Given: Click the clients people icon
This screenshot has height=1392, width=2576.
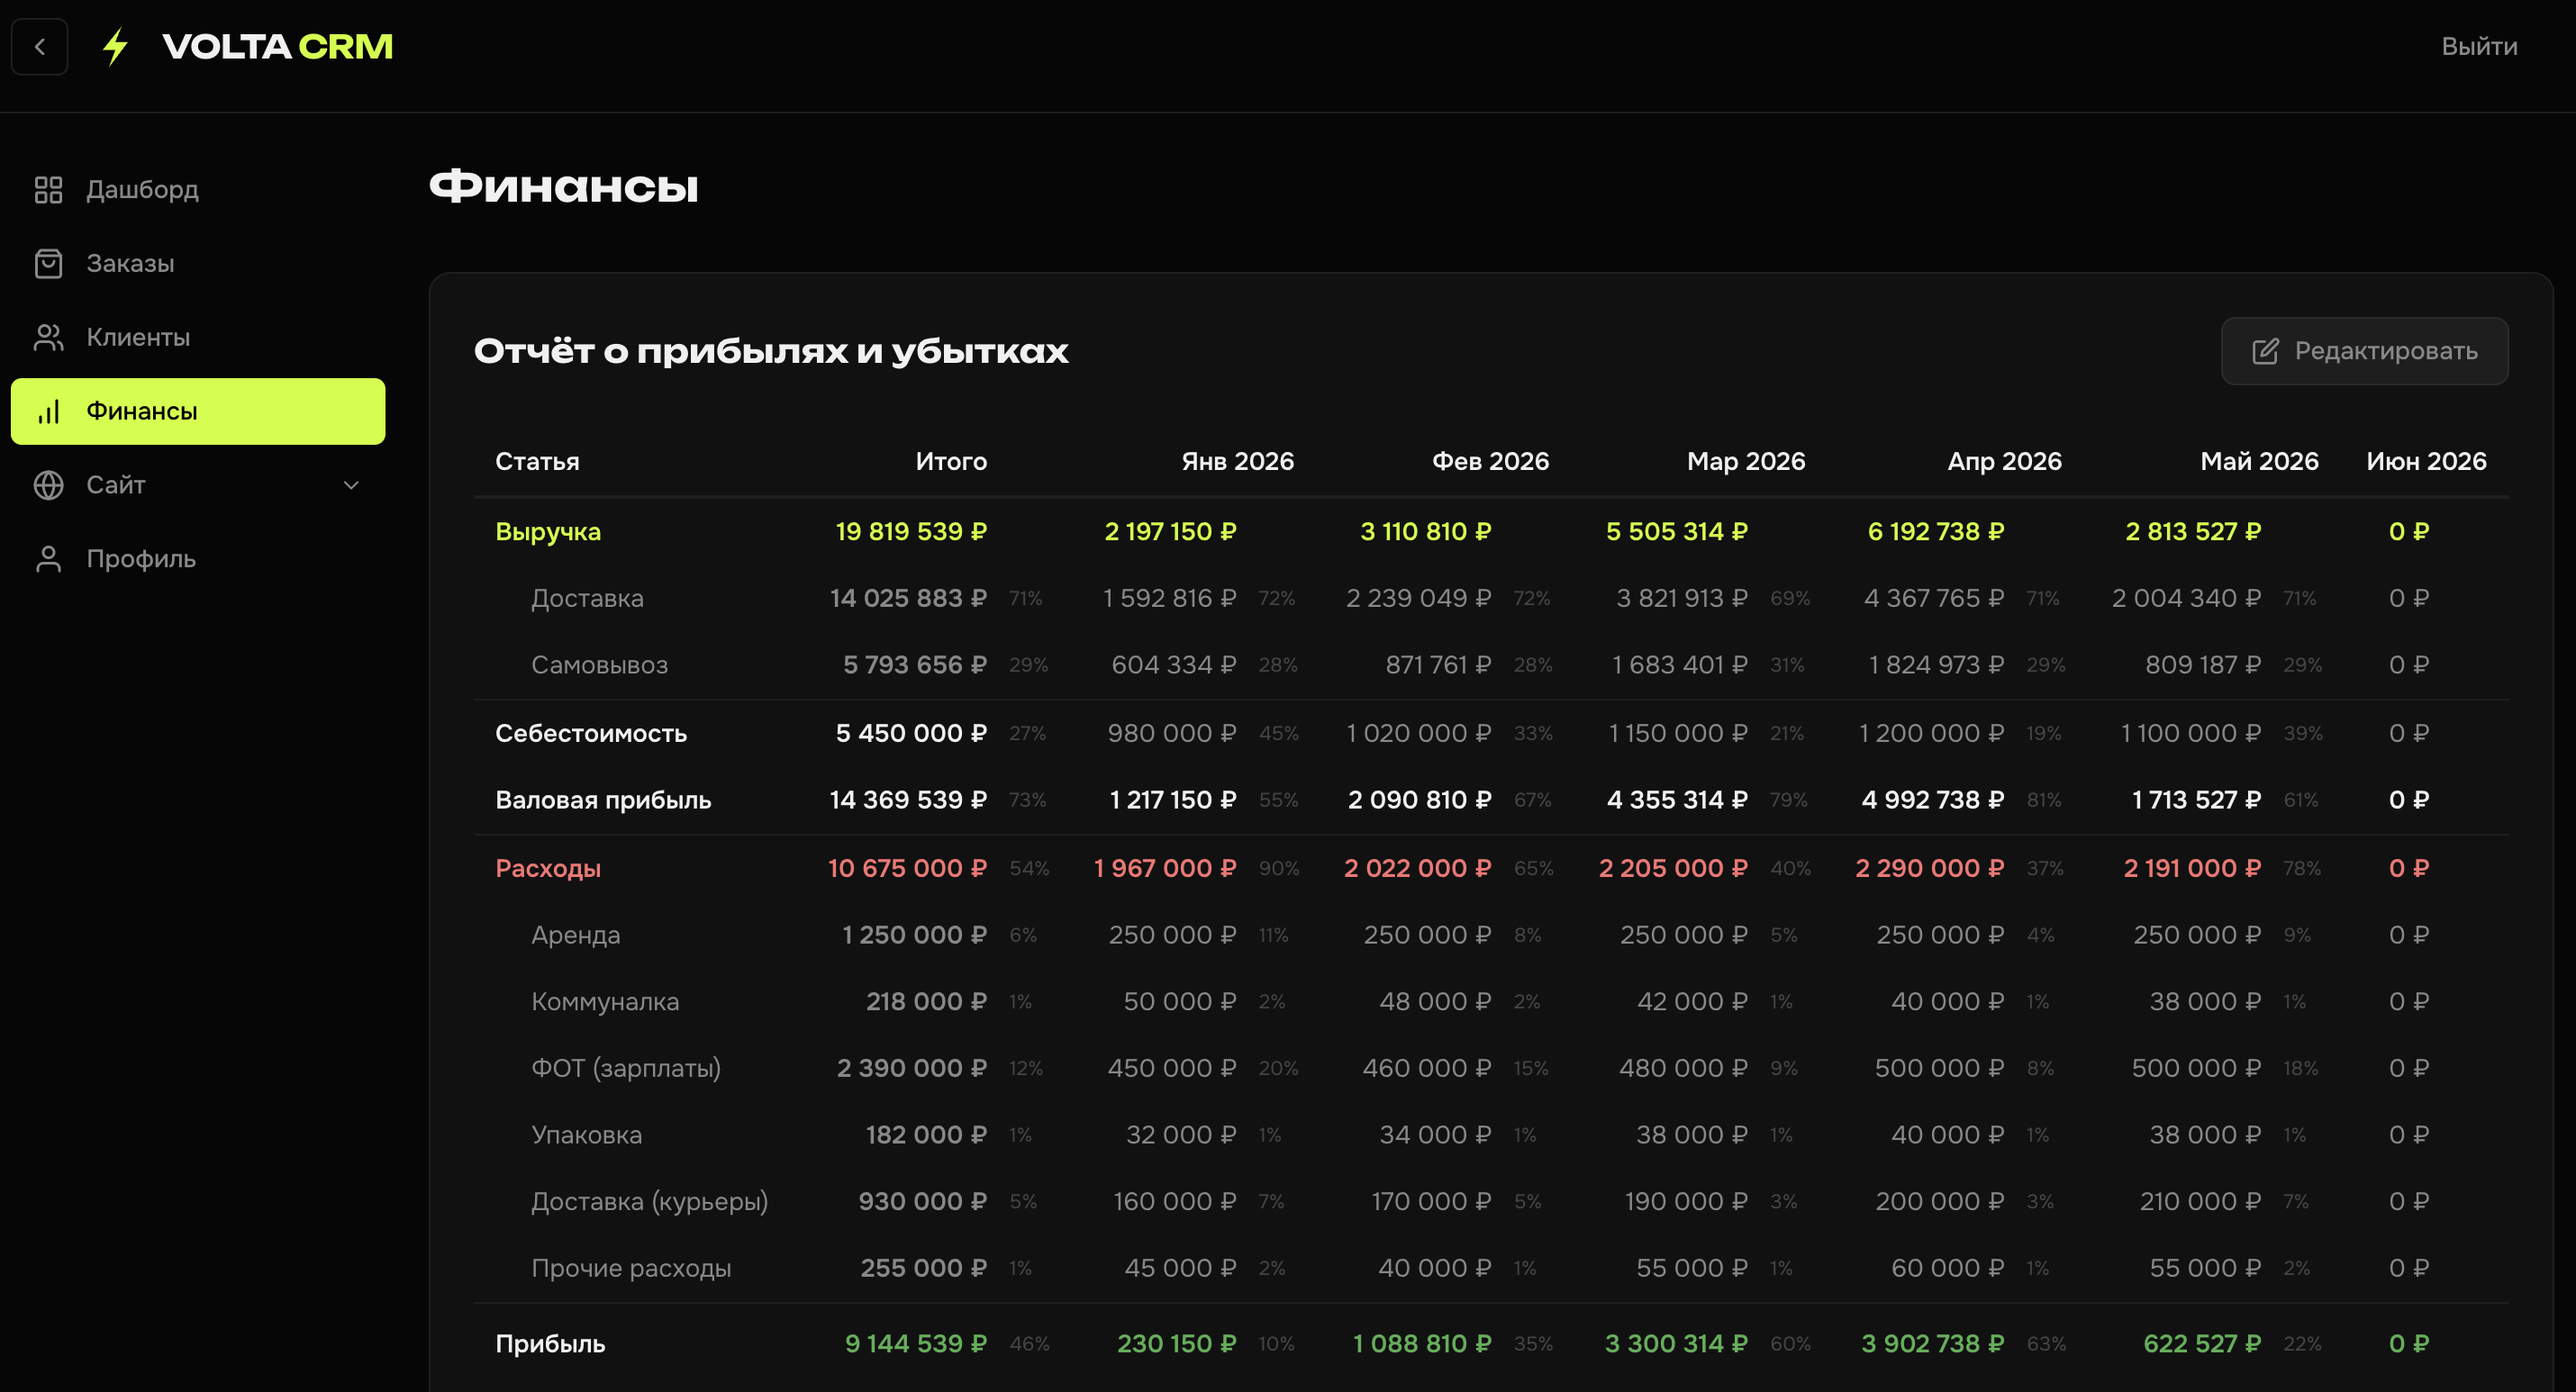Looking at the screenshot, I should click(x=48, y=337).
